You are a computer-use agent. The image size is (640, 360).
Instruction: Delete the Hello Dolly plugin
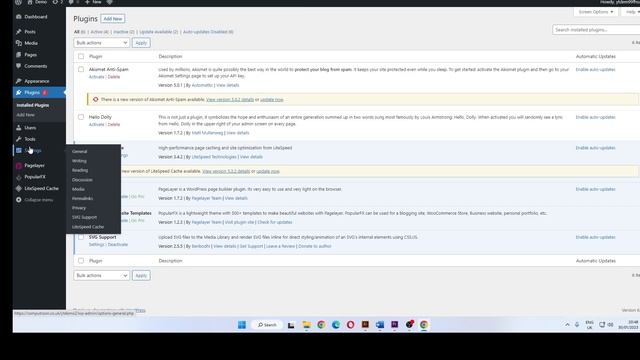point(114,124)
